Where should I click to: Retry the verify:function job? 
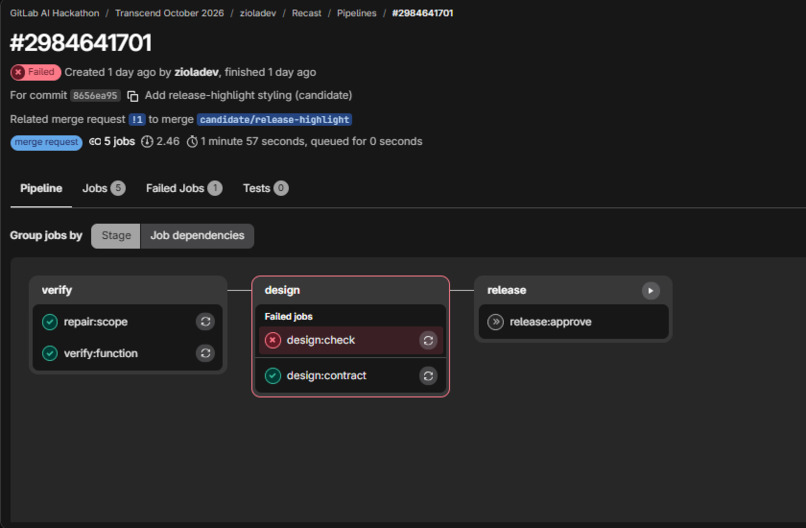[x=205, y=353]
